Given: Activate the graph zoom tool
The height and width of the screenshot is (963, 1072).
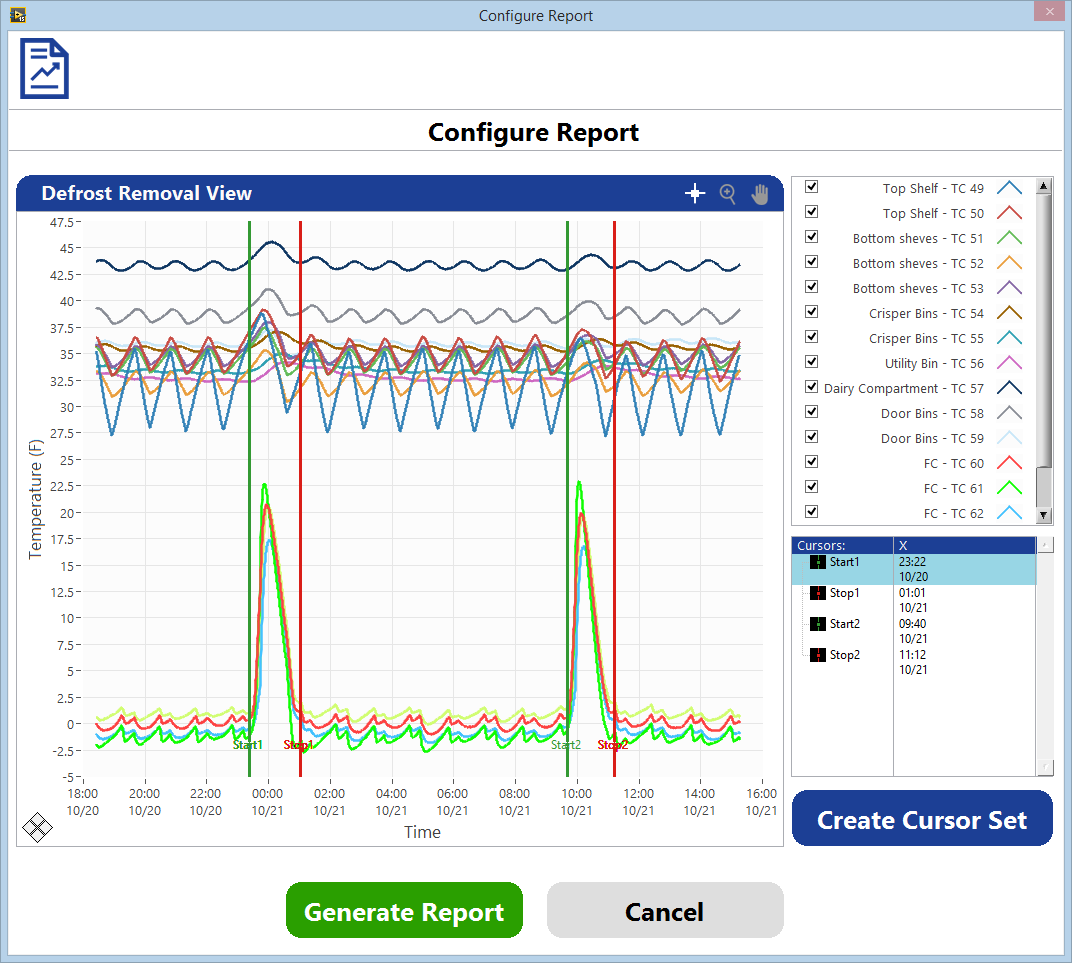Looking at the screenshot, I should click(x=727, y=194).
